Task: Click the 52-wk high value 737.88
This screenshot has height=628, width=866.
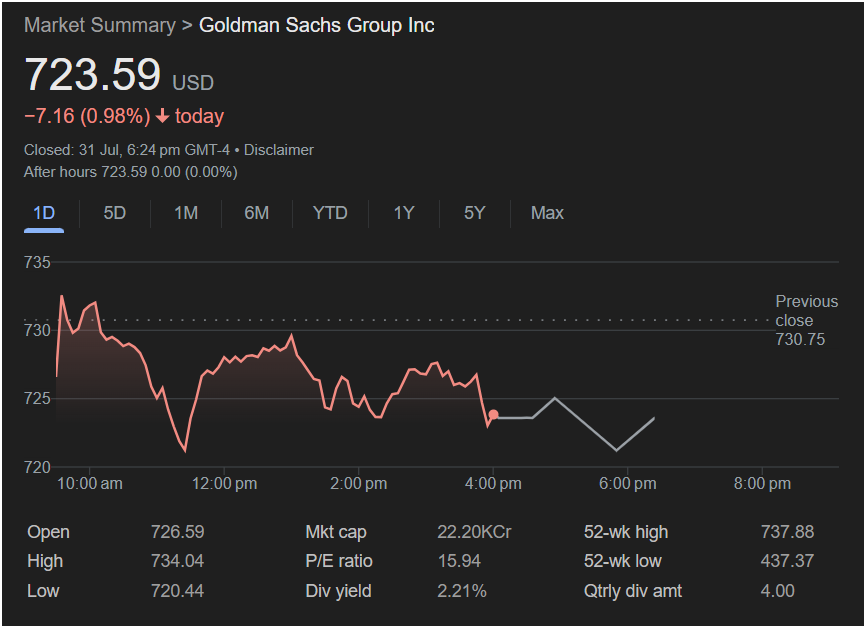Action: click(x=788, y=532)
